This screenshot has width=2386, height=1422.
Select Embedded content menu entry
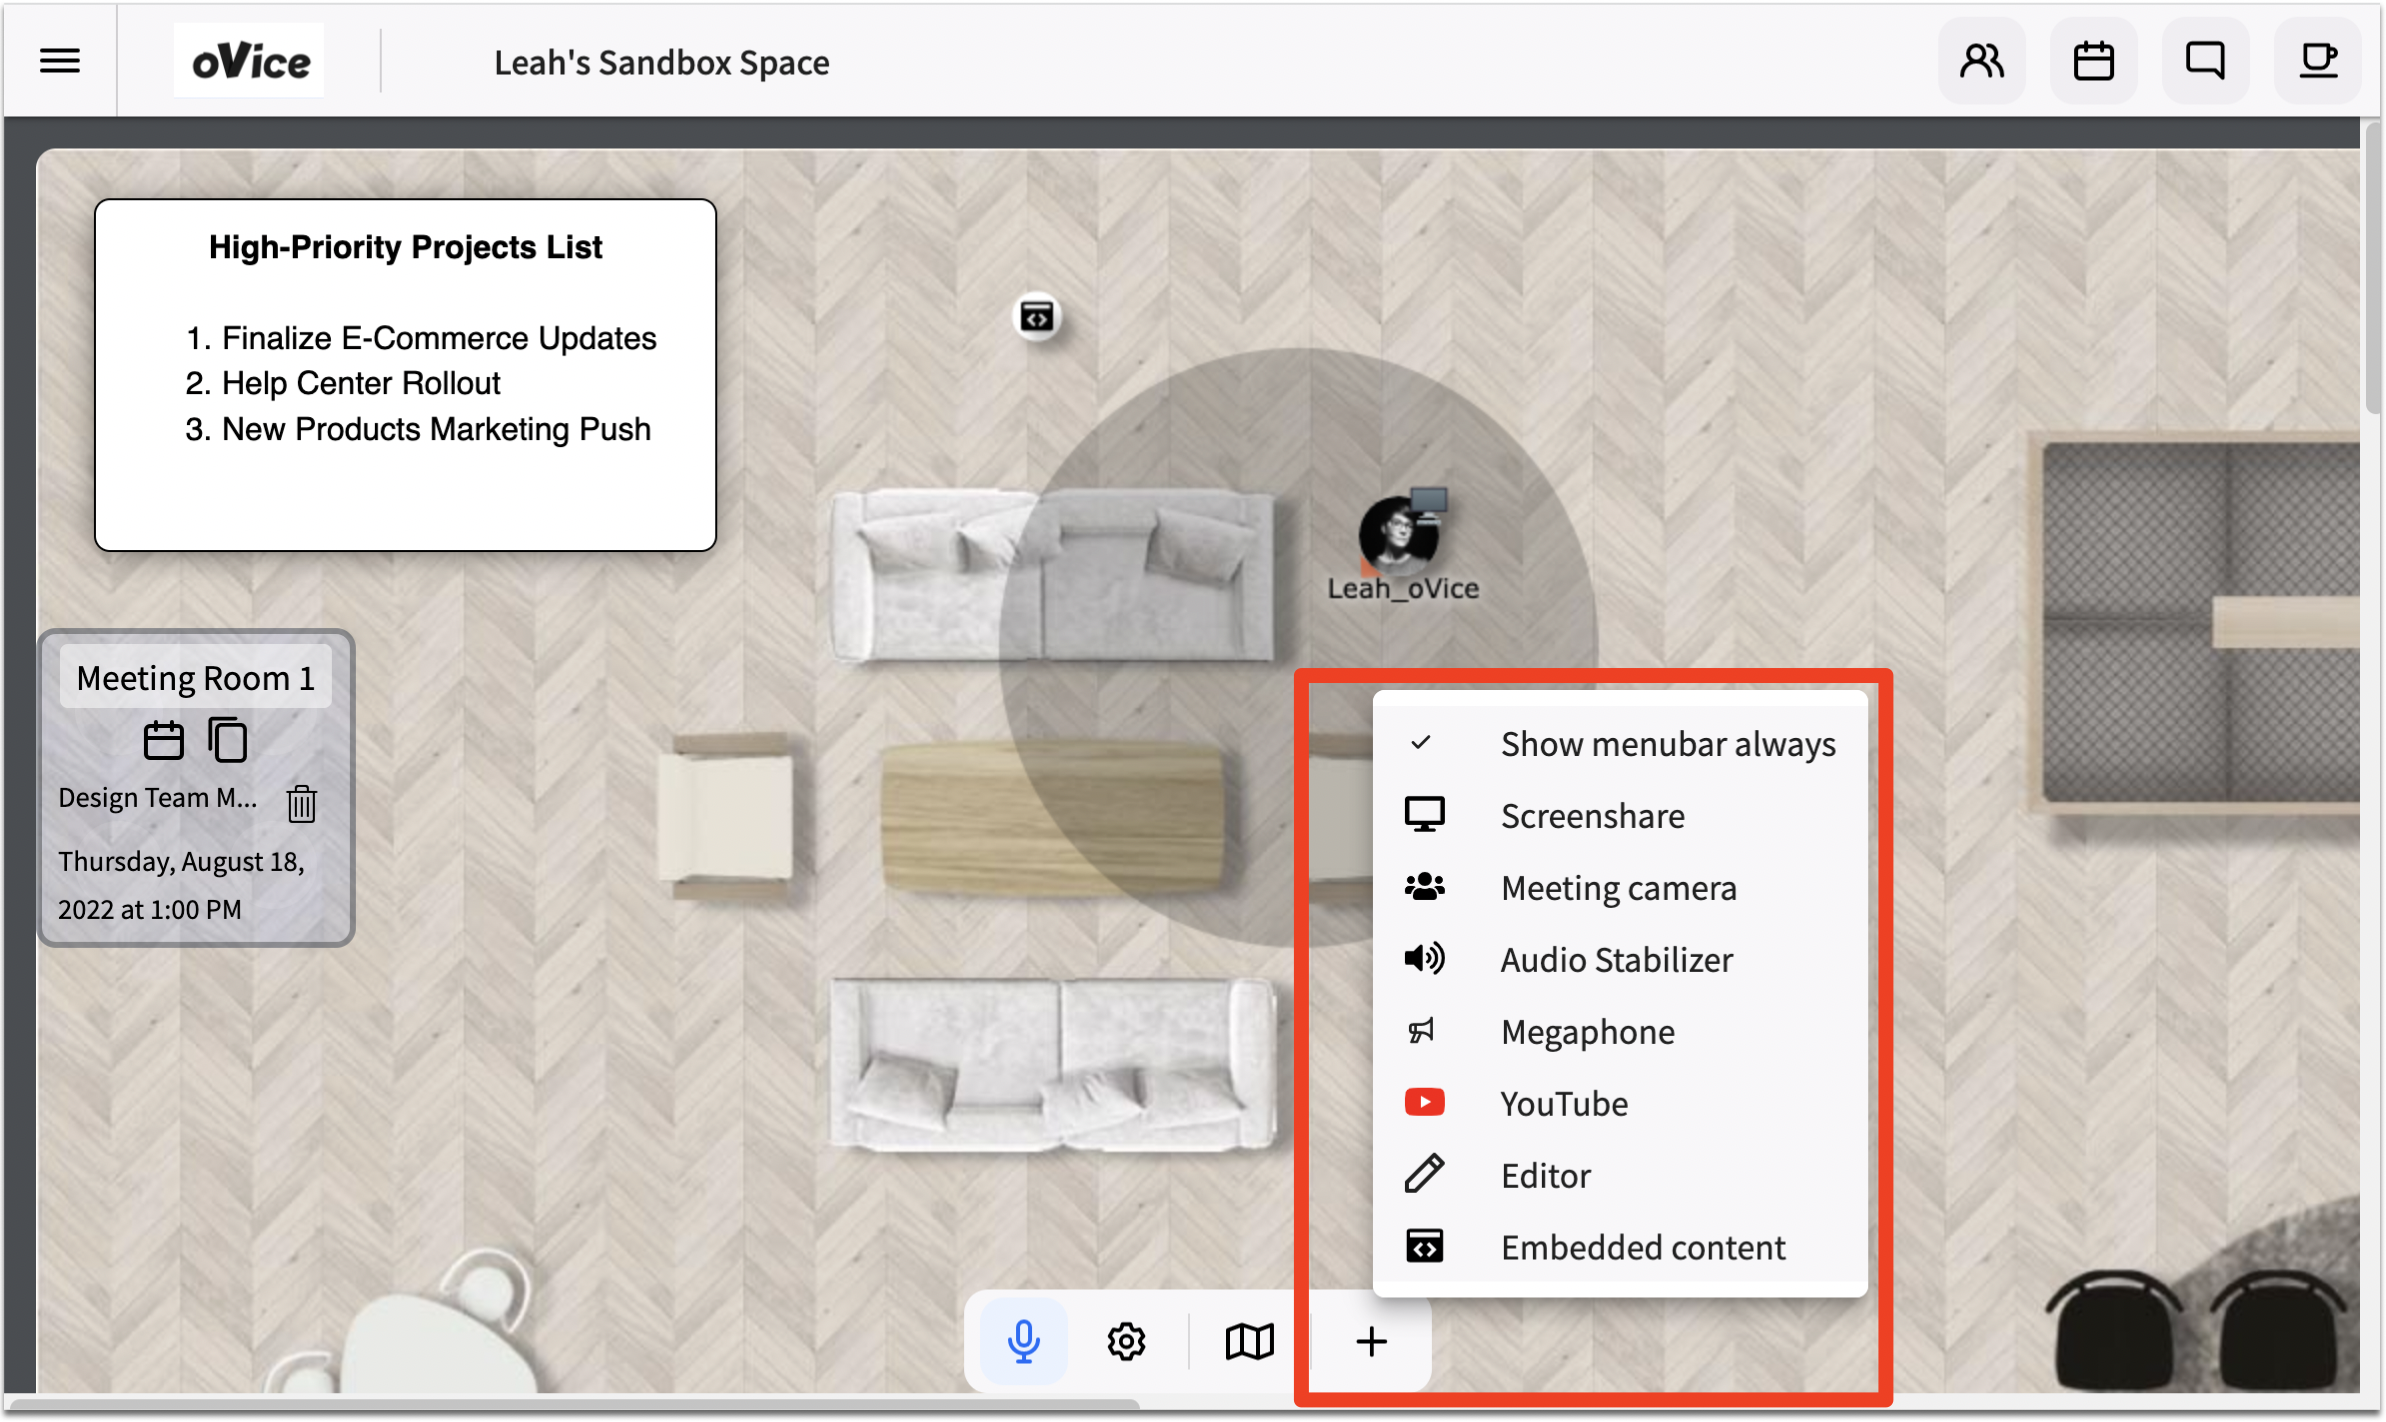point(1620,1248)
